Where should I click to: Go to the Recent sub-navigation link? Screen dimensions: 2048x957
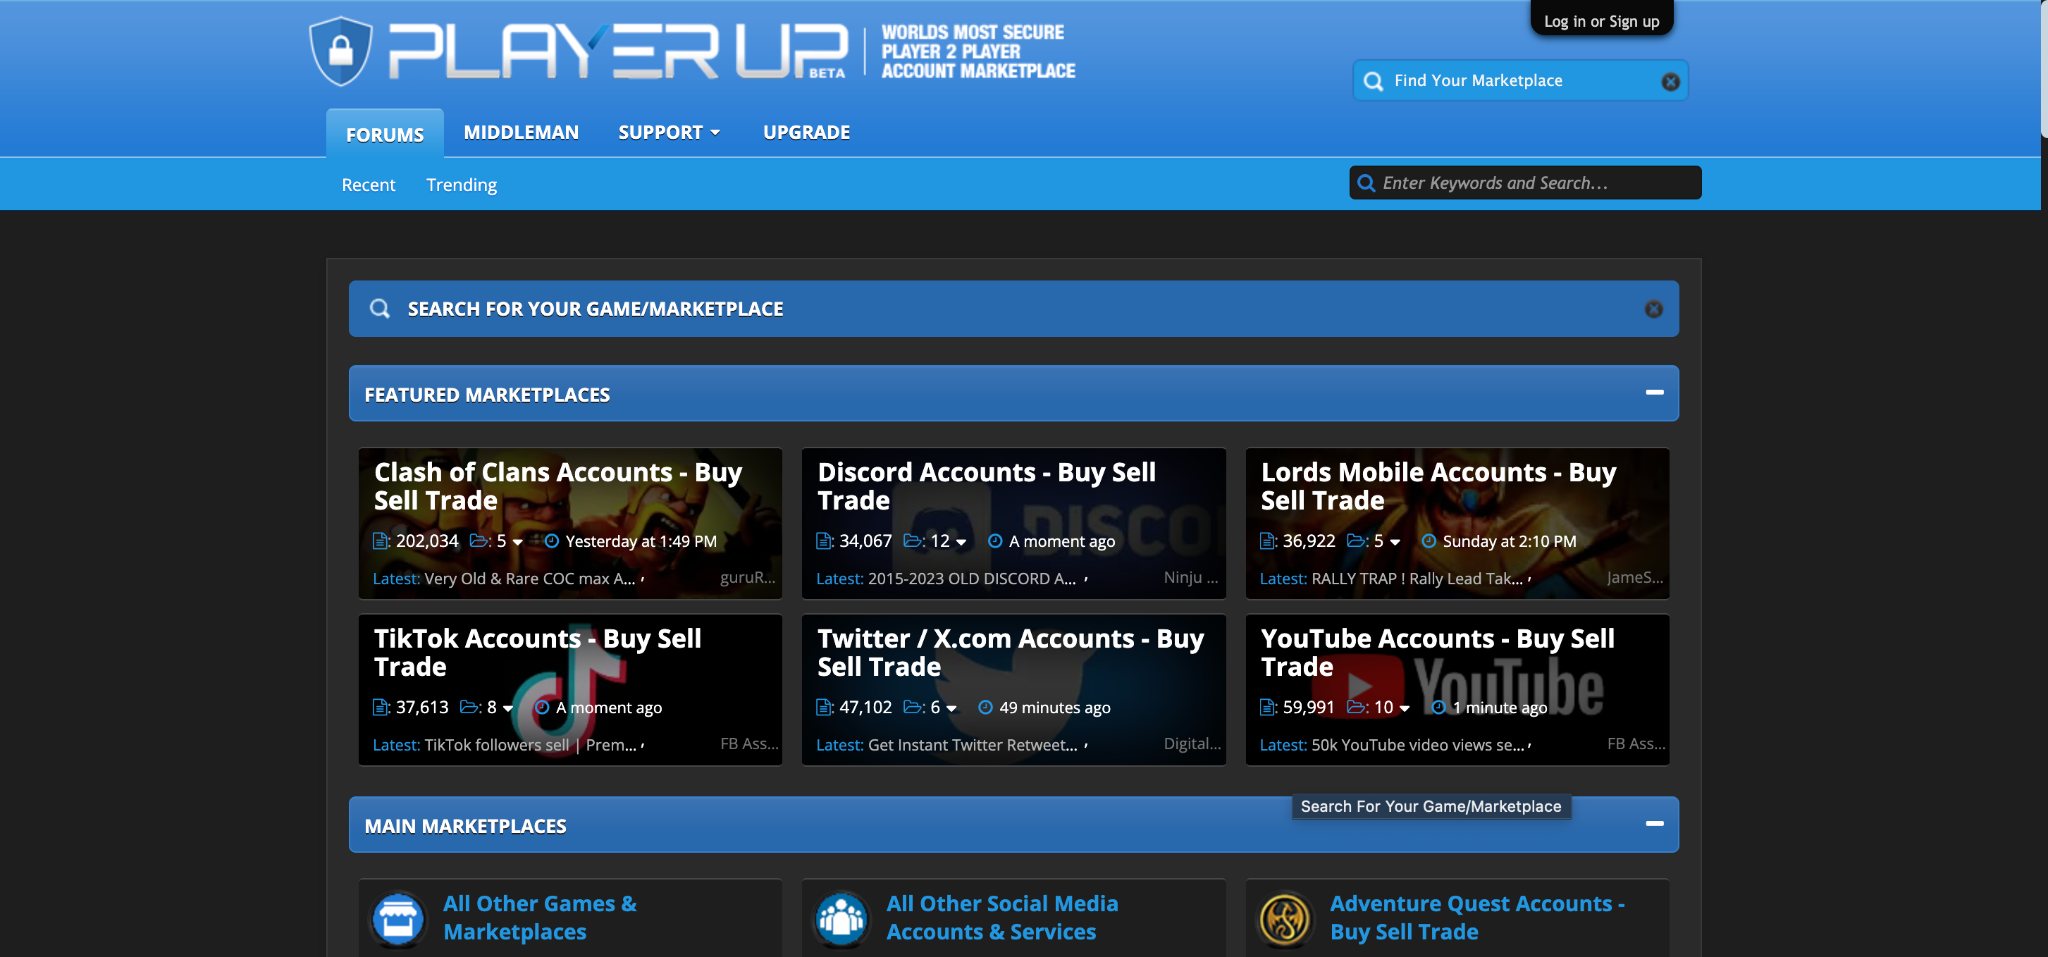tap(368, 185)
